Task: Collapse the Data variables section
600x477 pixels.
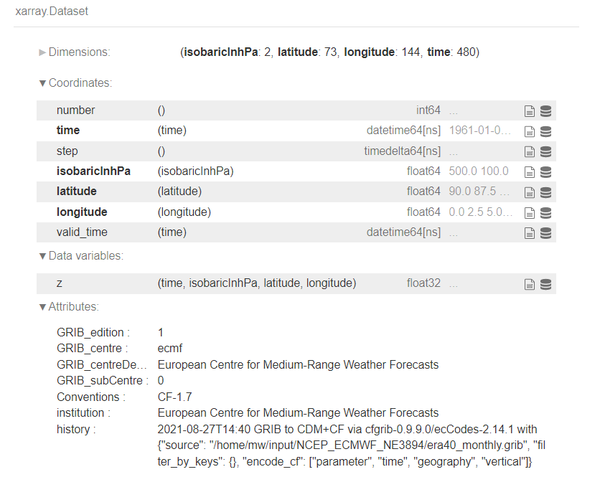Action: 80,256
